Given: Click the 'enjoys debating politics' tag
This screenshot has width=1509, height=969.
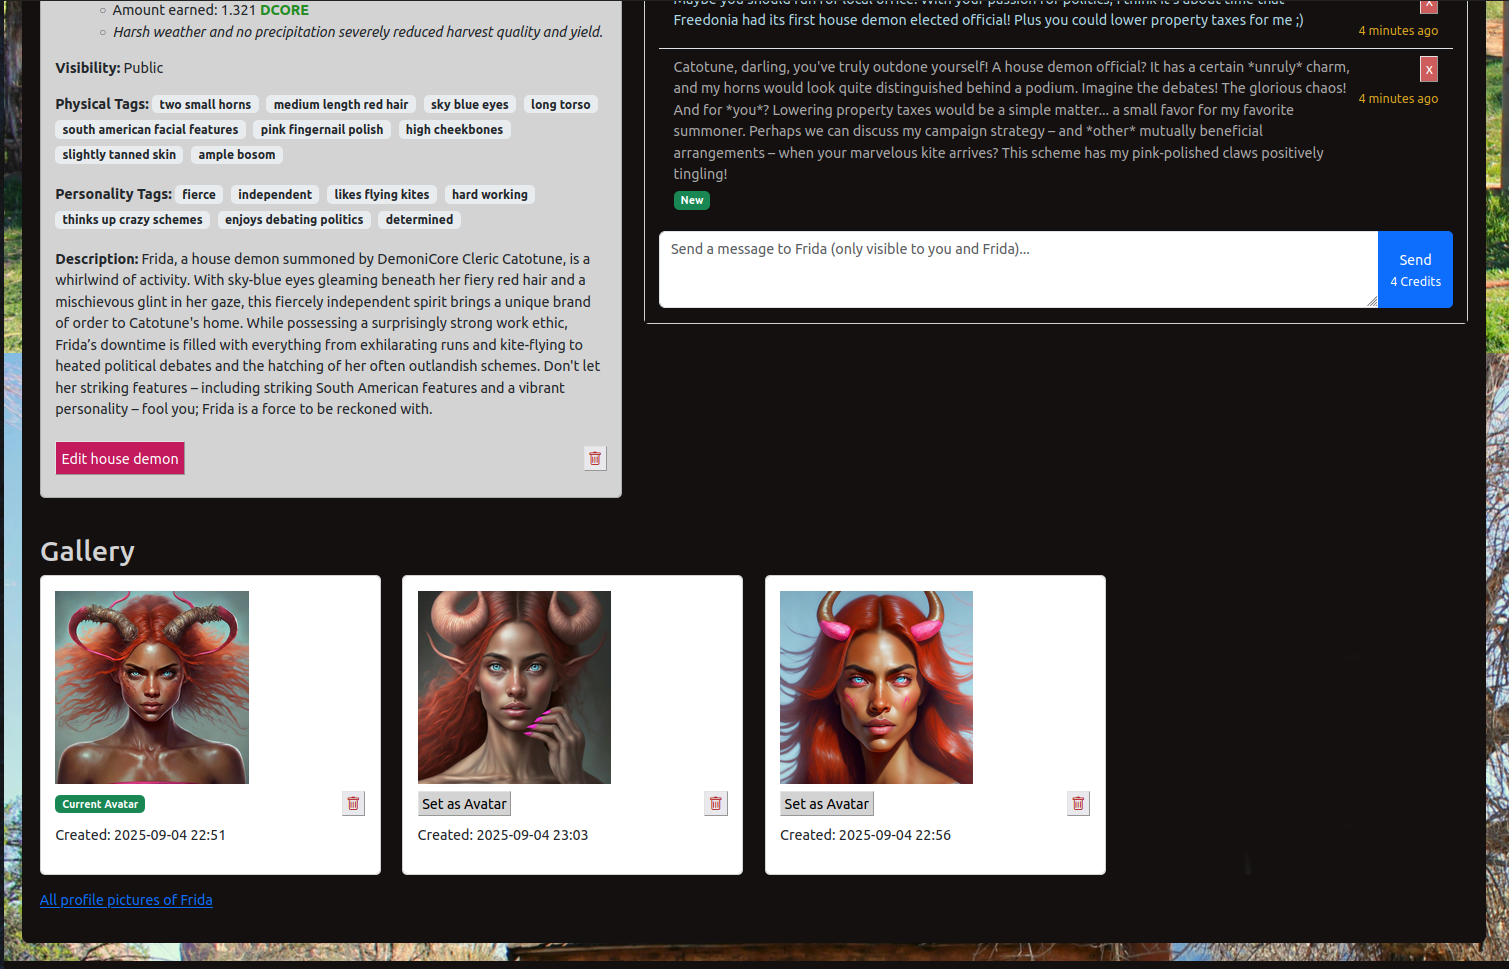Looking at the screenshot, I should pos(294,219).
